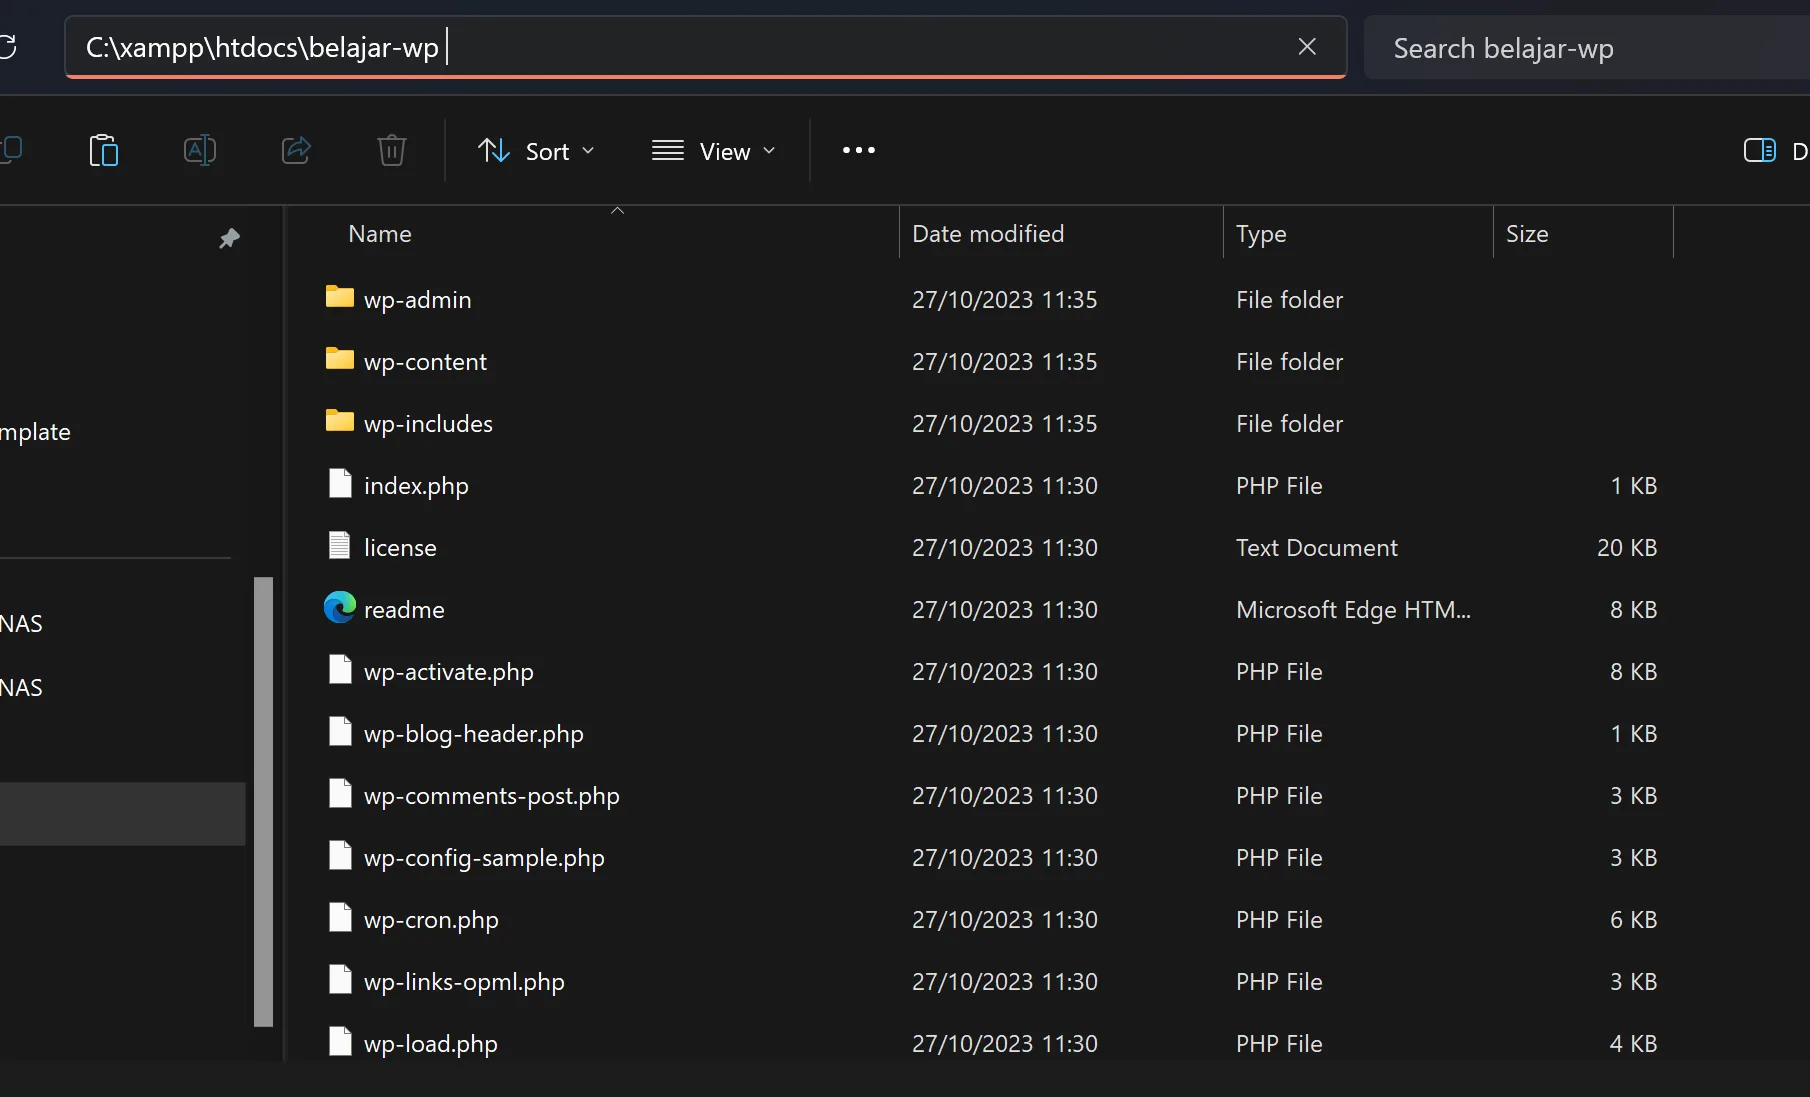Screen dimensions: 1810x1097
Task: Click the wp-comments-post.php file icon
Action: coord(340,794)
